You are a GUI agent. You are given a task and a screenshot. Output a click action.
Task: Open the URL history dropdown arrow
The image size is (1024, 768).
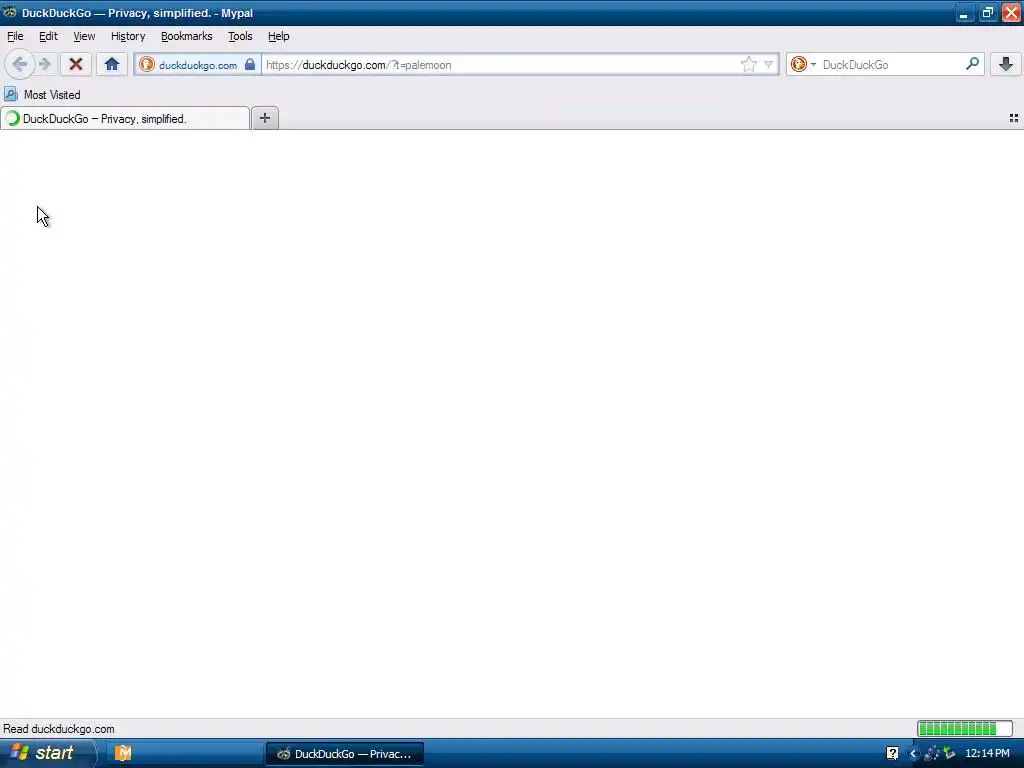[x=769, y=64]
